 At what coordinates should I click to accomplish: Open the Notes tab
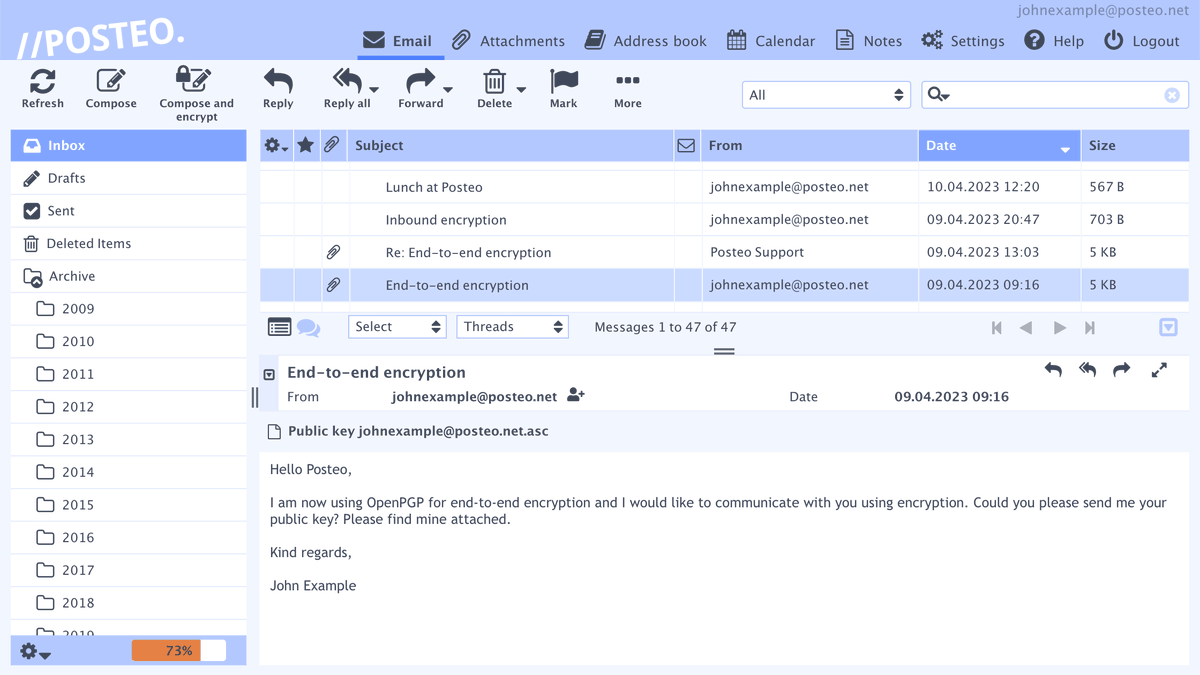click(868, 41)
